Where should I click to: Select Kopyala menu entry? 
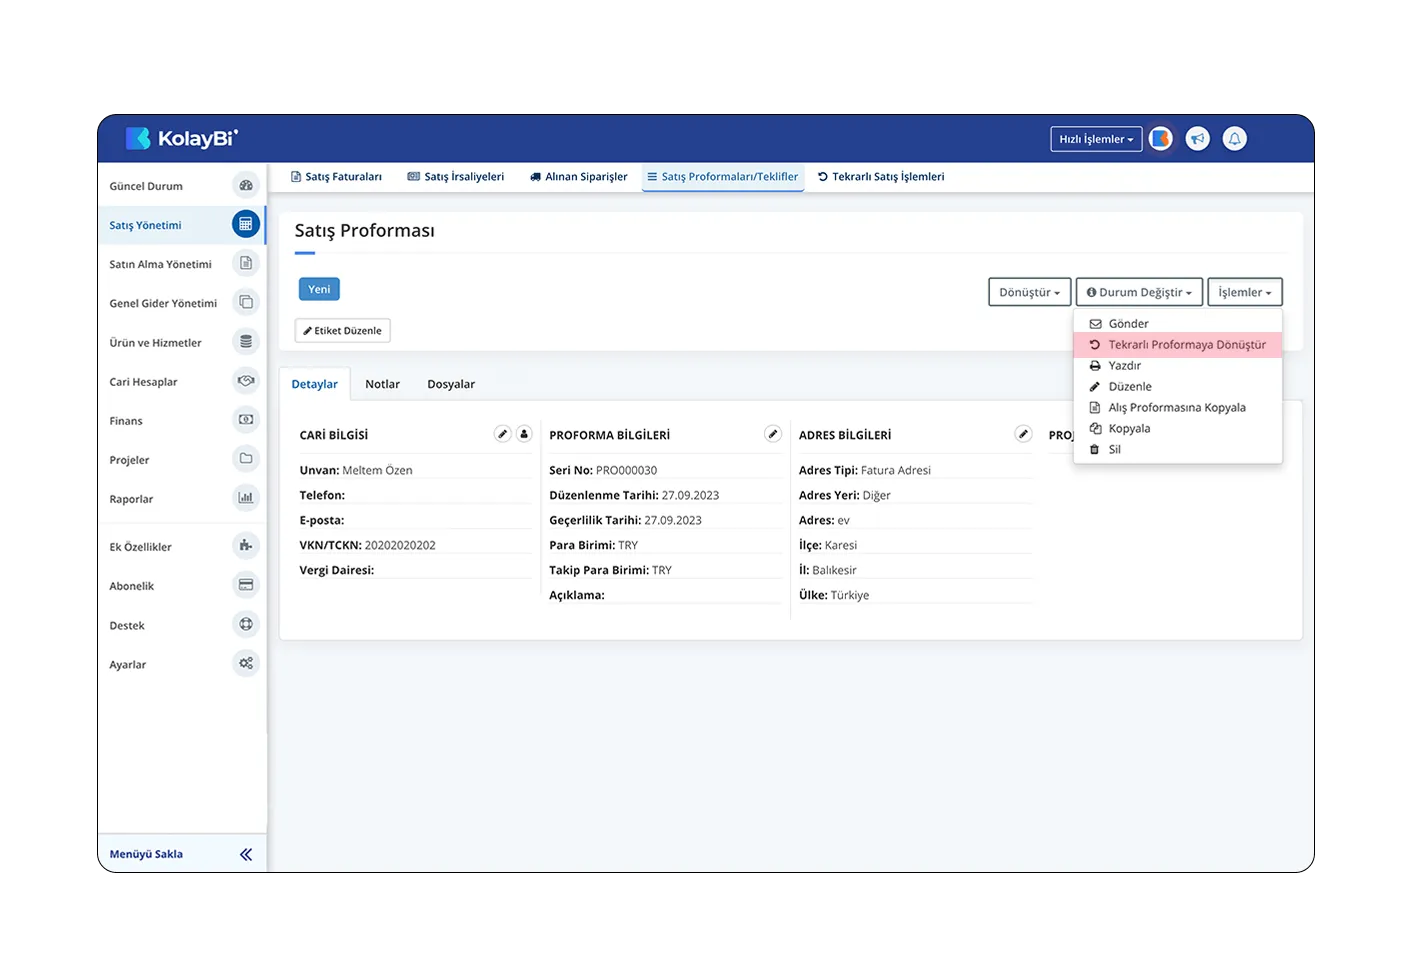click(x=1178, y=428)
